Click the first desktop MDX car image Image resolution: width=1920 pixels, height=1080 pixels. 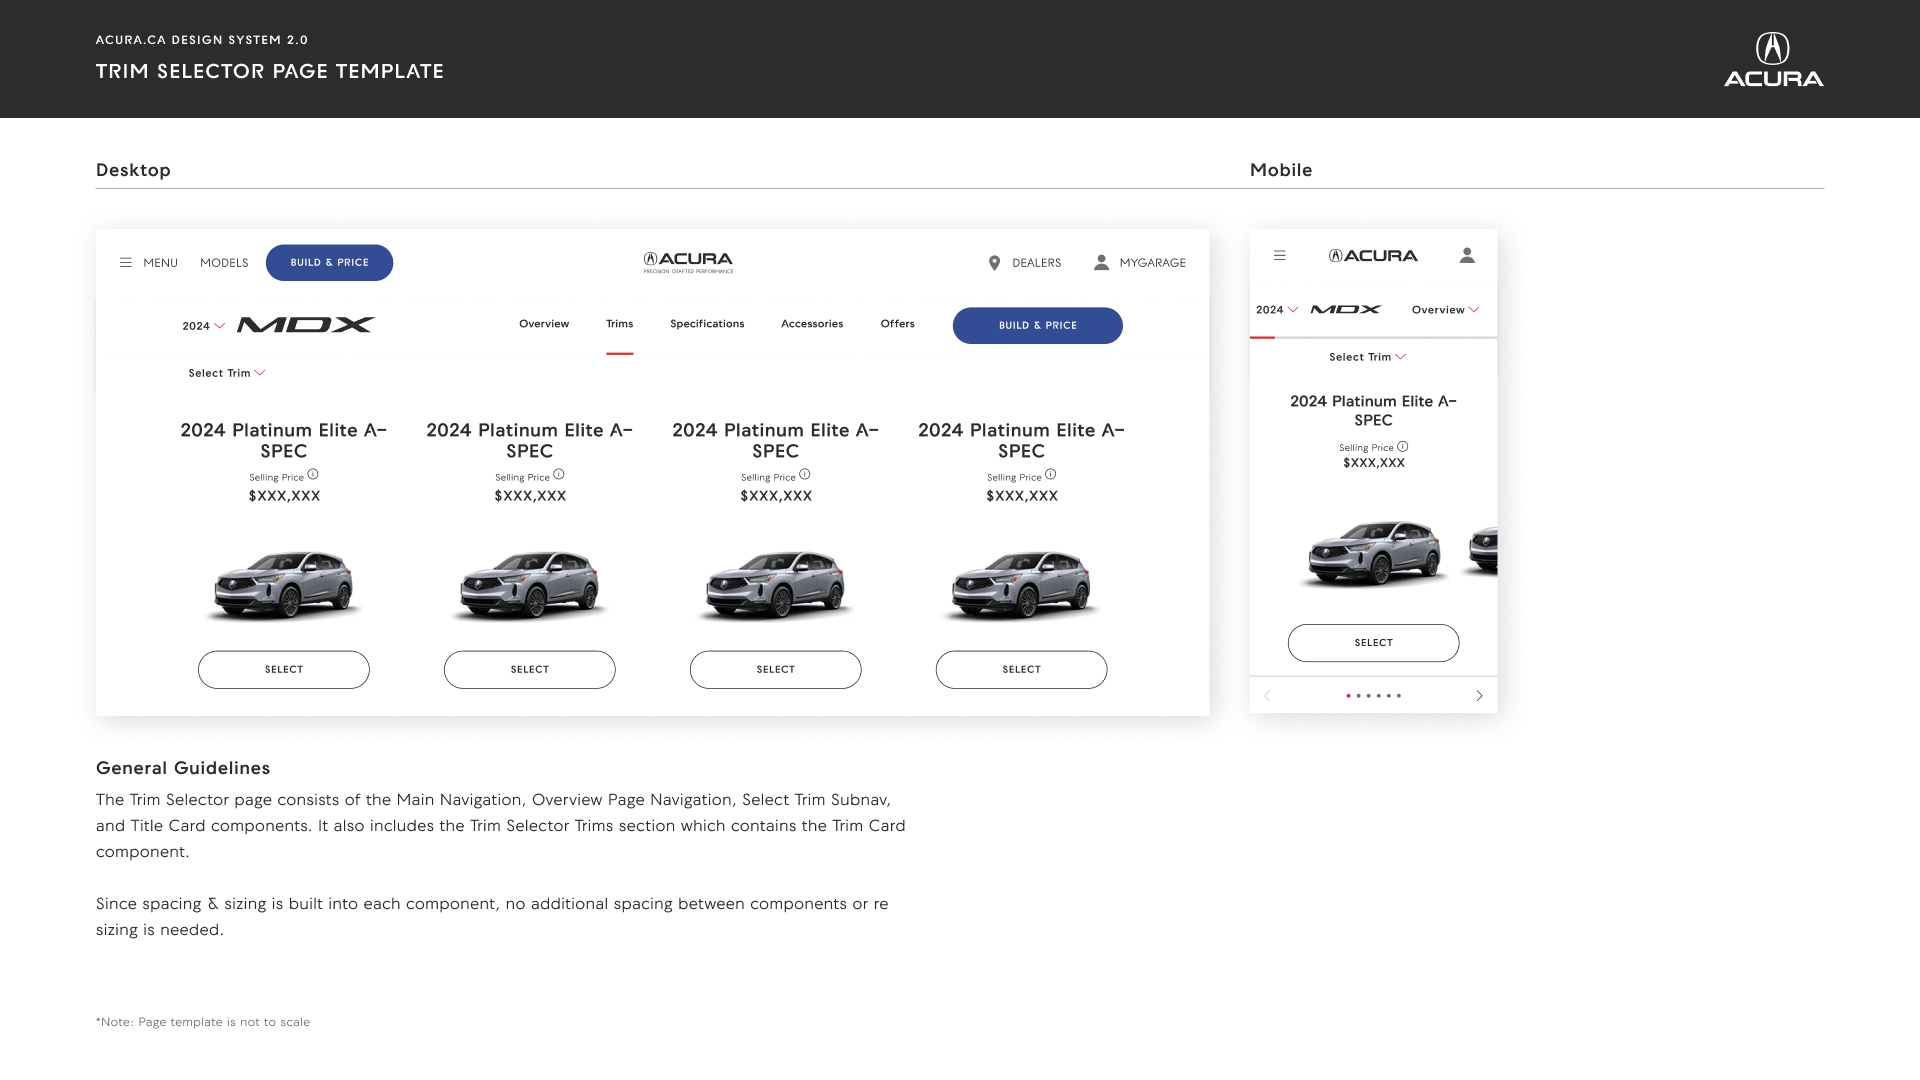point(284,585)
